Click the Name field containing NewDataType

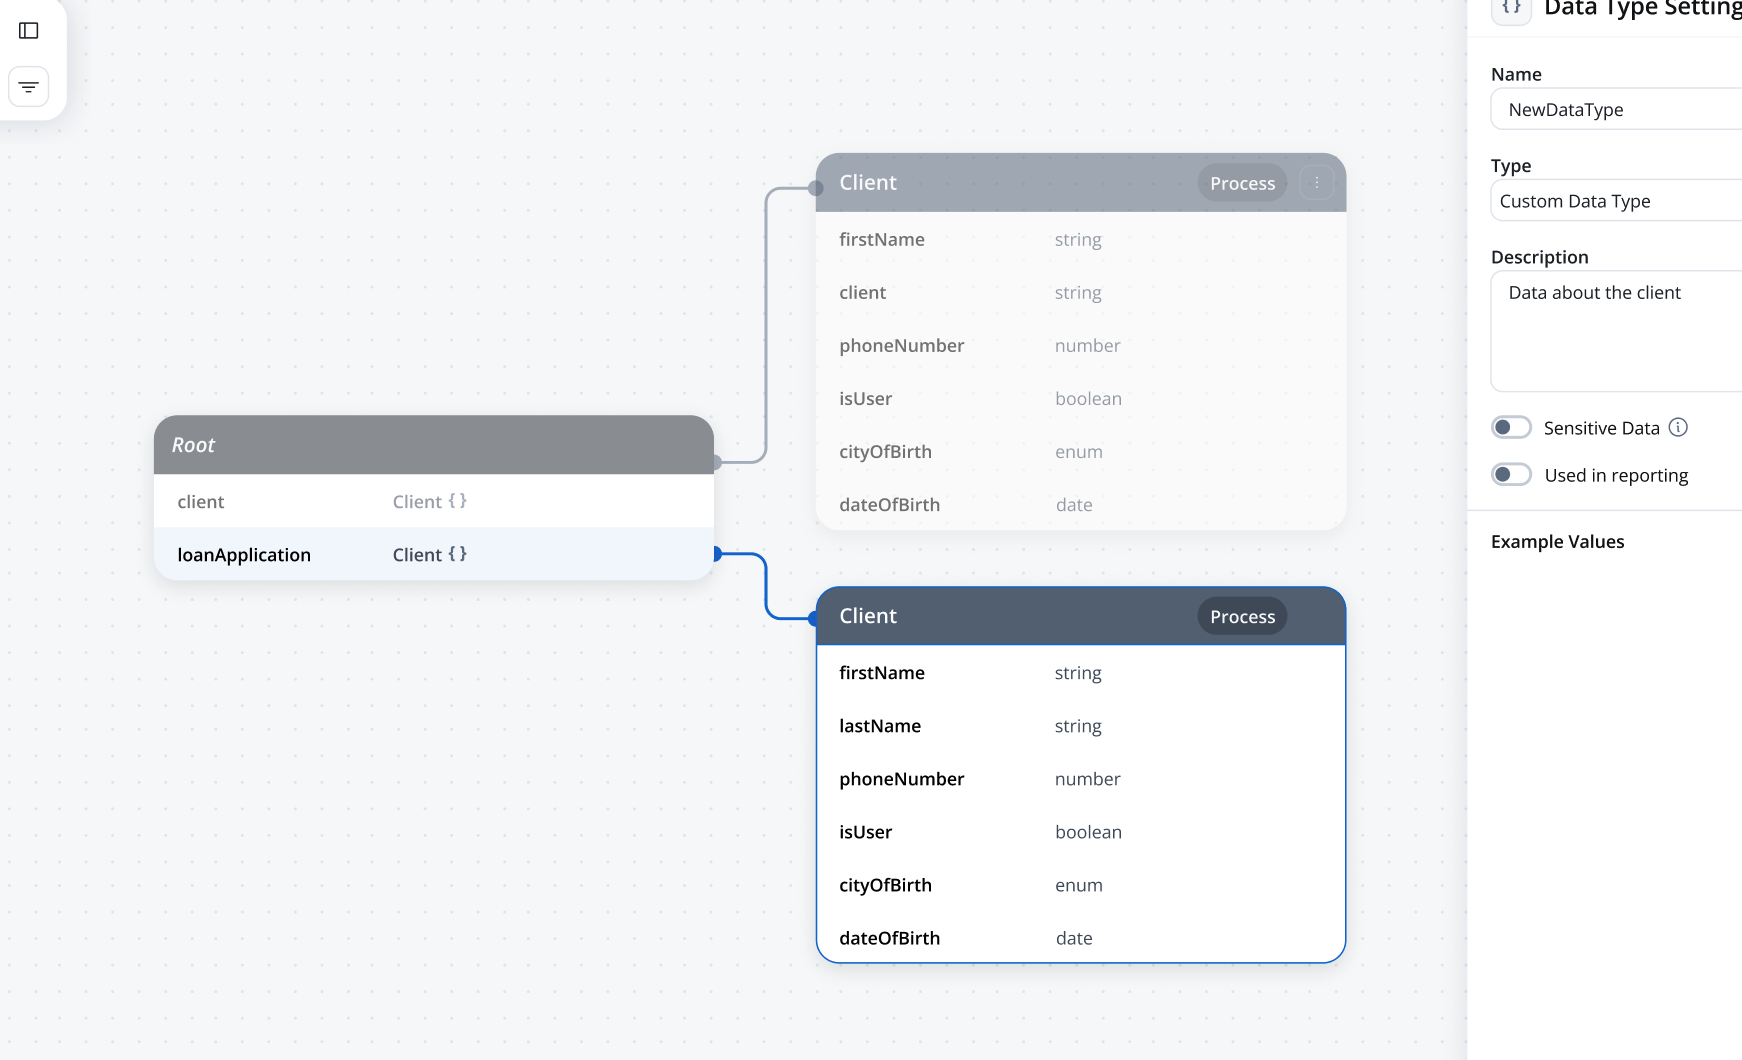click(1616, 109)
